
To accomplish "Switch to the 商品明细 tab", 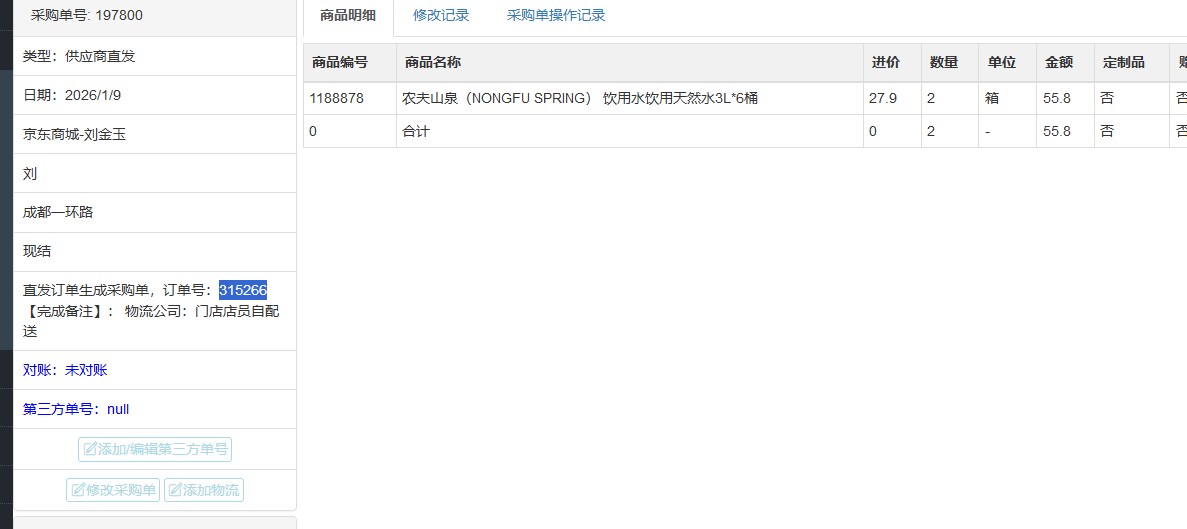I will pyautogui.click(x=348, y=15).
